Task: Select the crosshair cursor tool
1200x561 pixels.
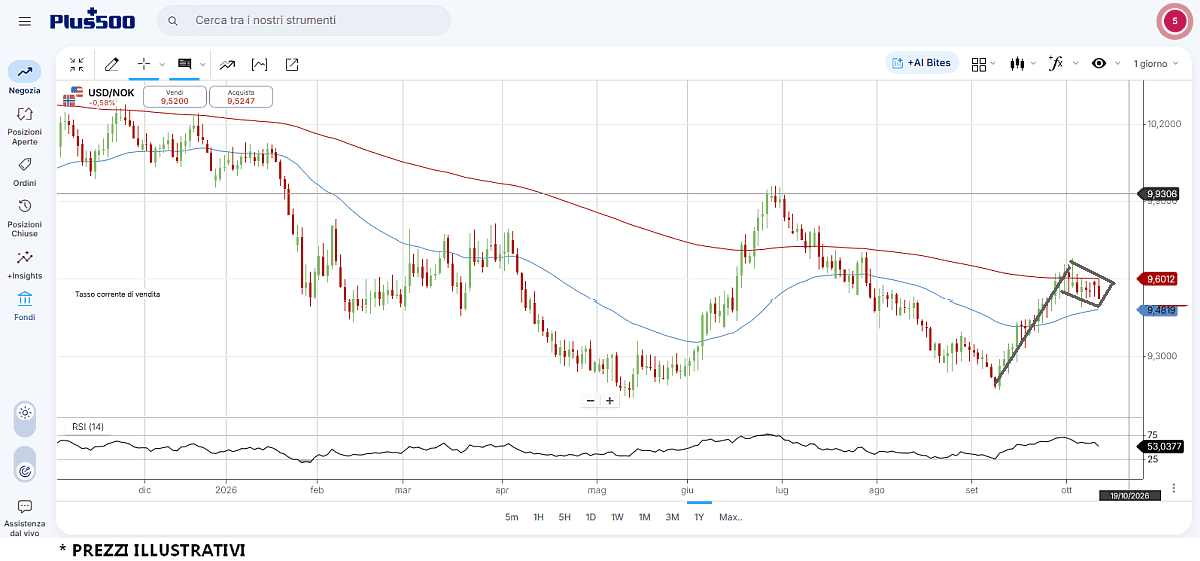Action: [144, 64]
